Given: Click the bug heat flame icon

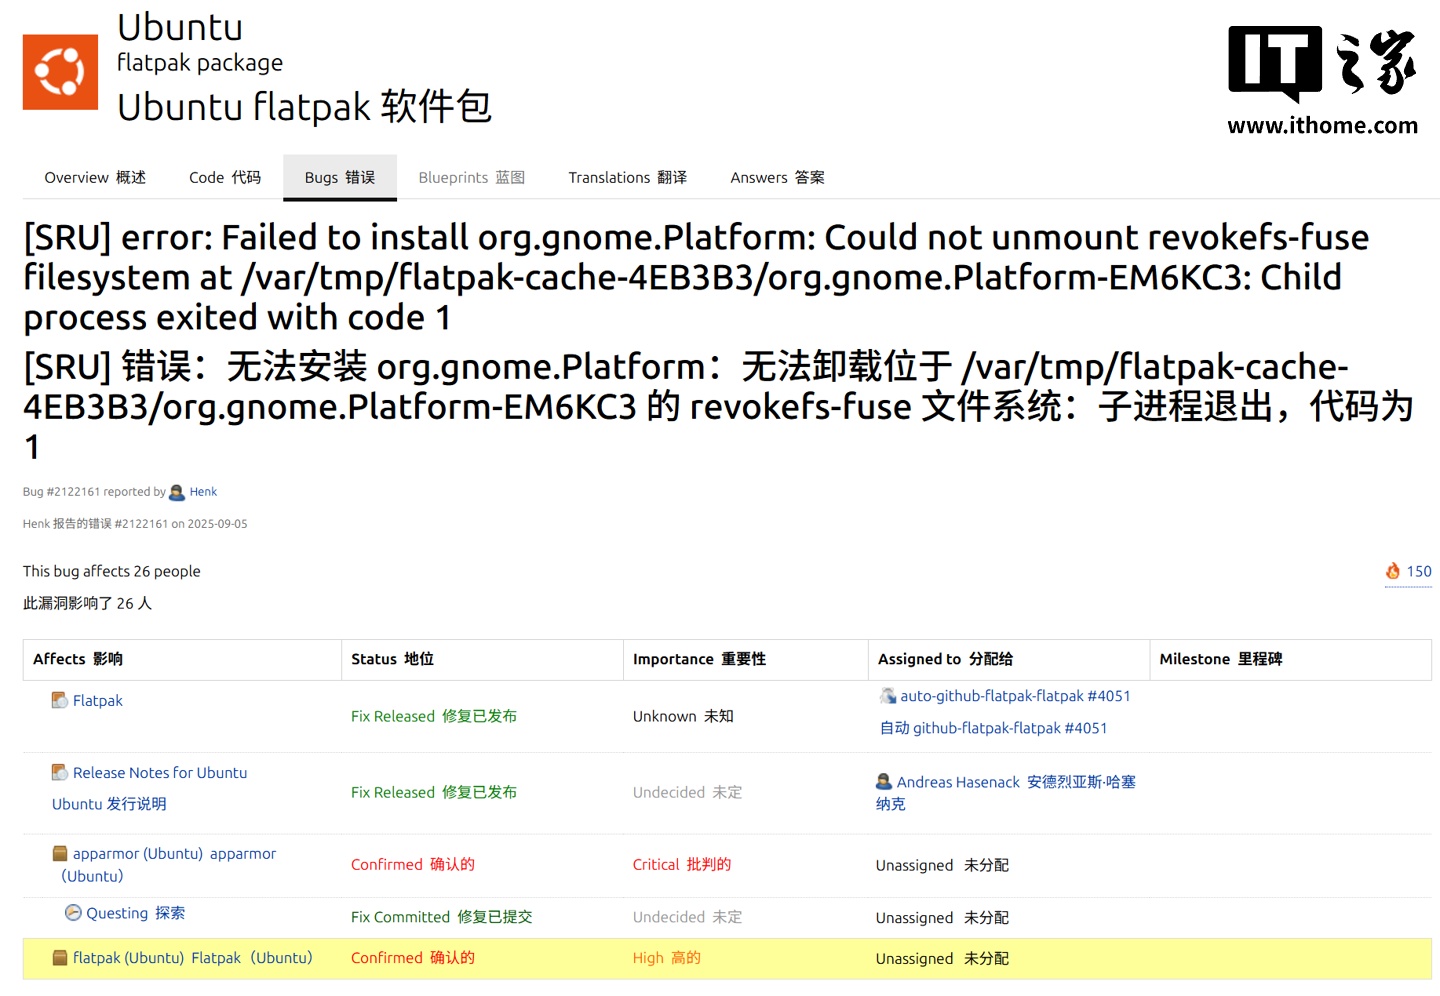Looking at the screenshot, I should [x=1394, y=571].
